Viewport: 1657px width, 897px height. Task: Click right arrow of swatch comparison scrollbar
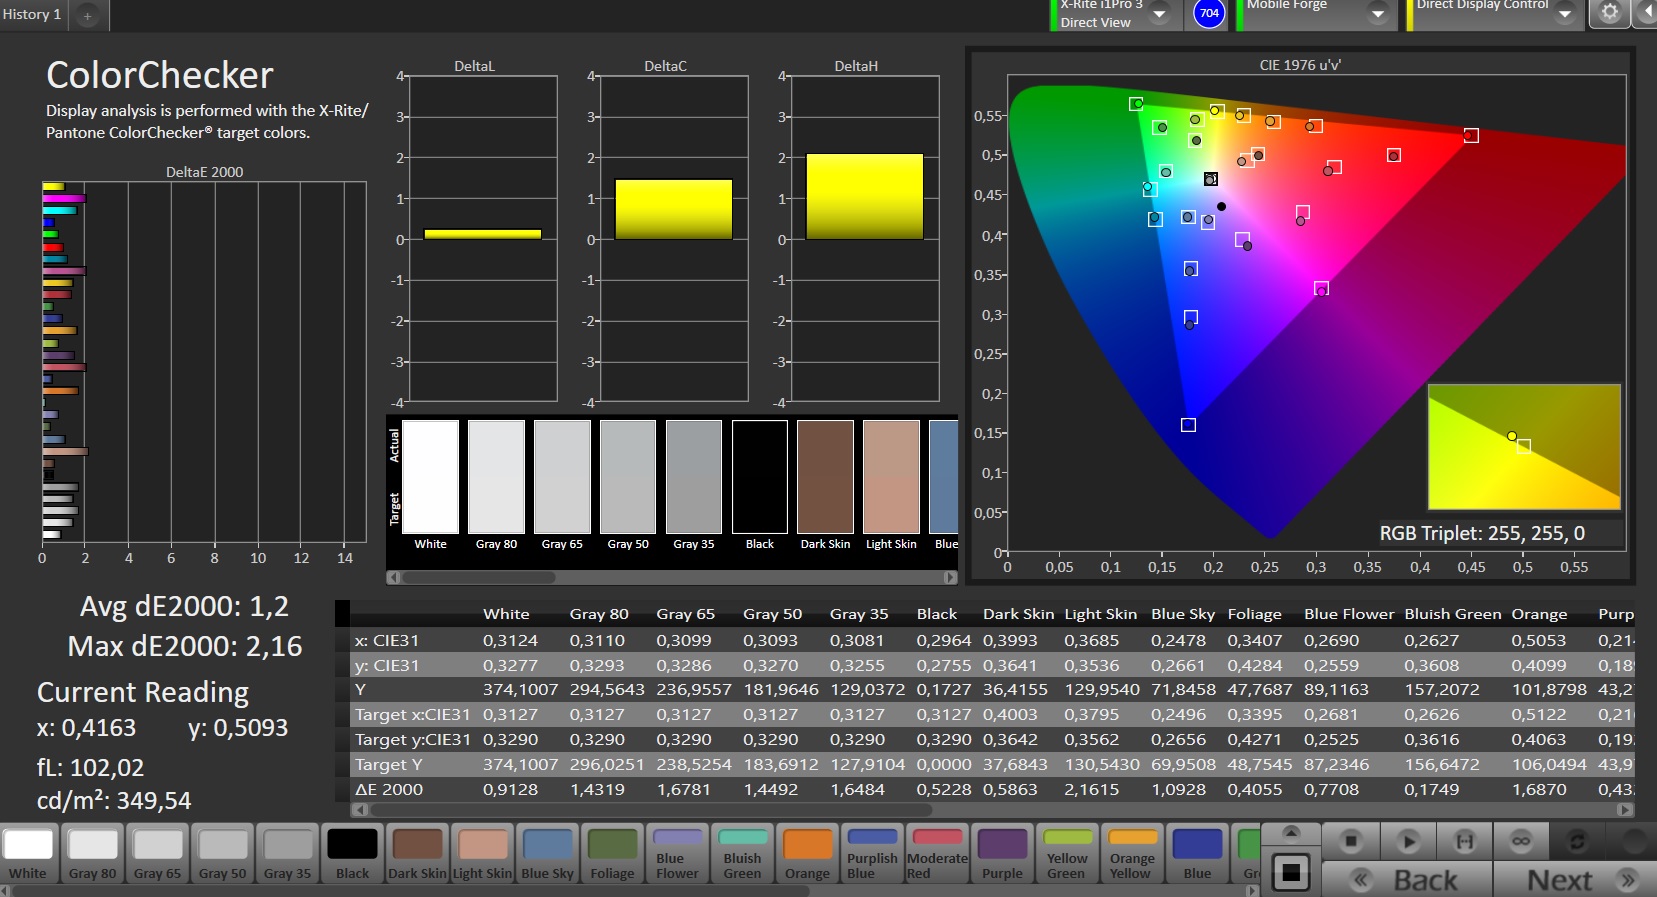[x=950, y=577]
